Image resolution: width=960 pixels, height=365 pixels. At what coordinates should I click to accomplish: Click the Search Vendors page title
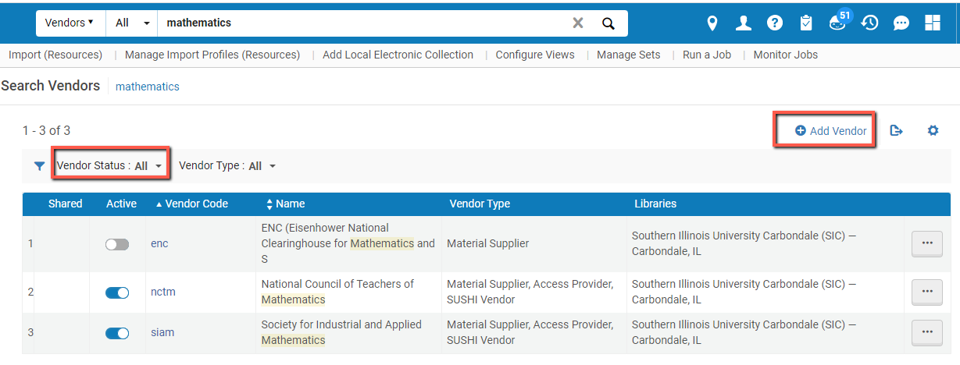[x=50, y=86]
